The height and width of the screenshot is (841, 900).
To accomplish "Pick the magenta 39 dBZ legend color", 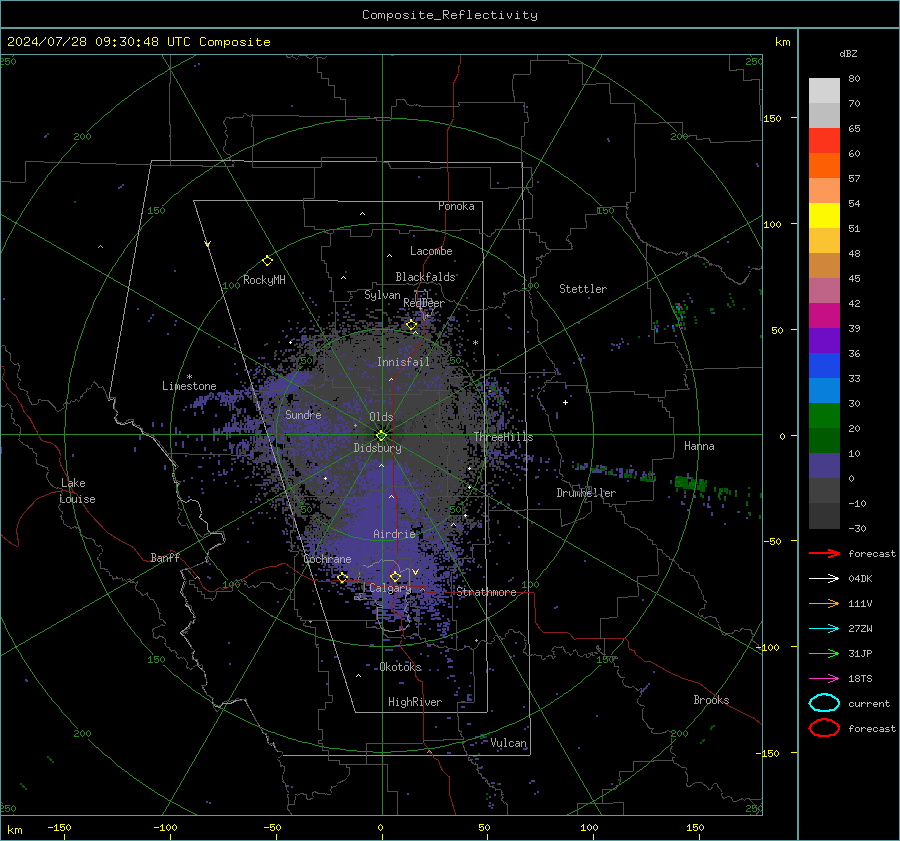I will (824, 315).
